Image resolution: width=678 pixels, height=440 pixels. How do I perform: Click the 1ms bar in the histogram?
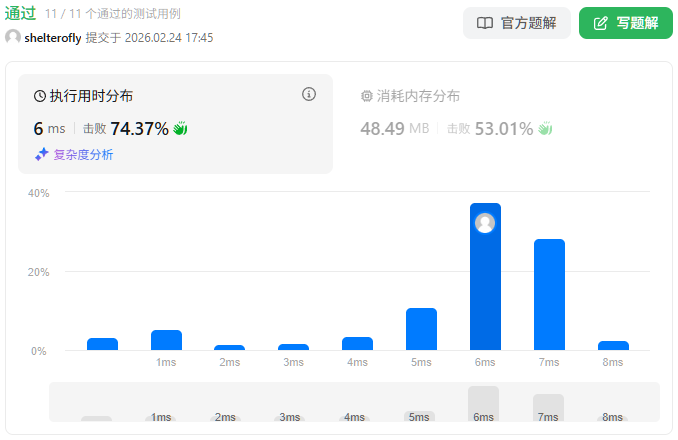point(166,340)
